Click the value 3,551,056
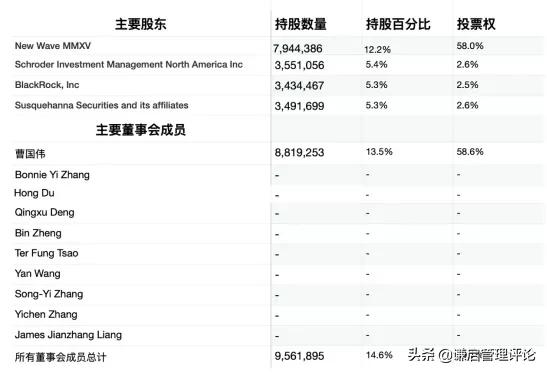547x373 pixels. [299, 65]
